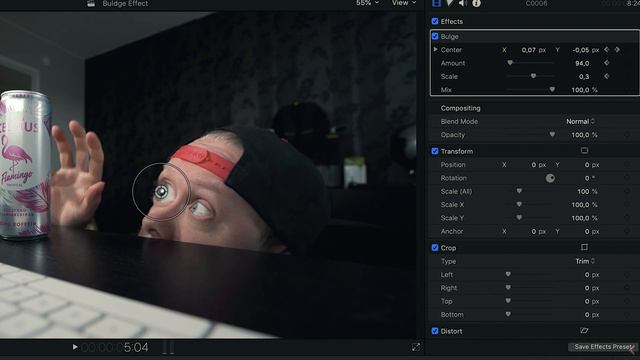This screenshot has height=360, width=640.
Task: Click the Scale (All) value 100 %
Action: click(587, 191)
